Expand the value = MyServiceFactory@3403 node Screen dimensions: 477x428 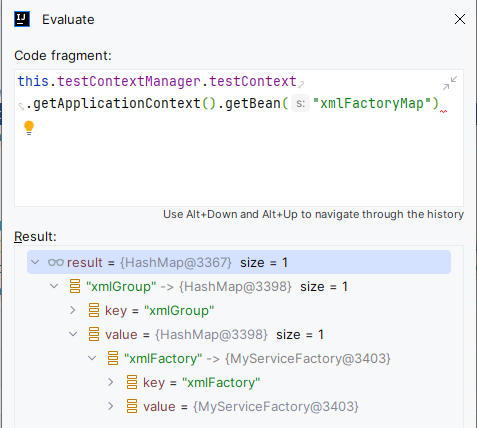click(111, 406)
